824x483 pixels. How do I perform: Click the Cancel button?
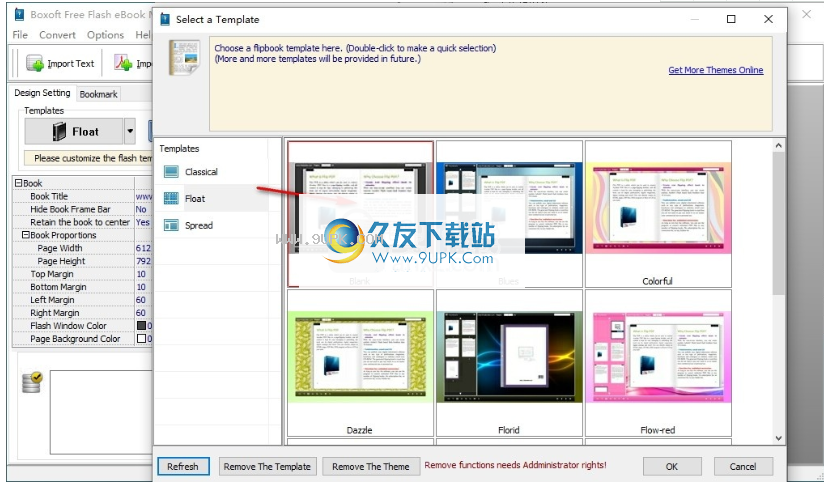coord(743,466)
